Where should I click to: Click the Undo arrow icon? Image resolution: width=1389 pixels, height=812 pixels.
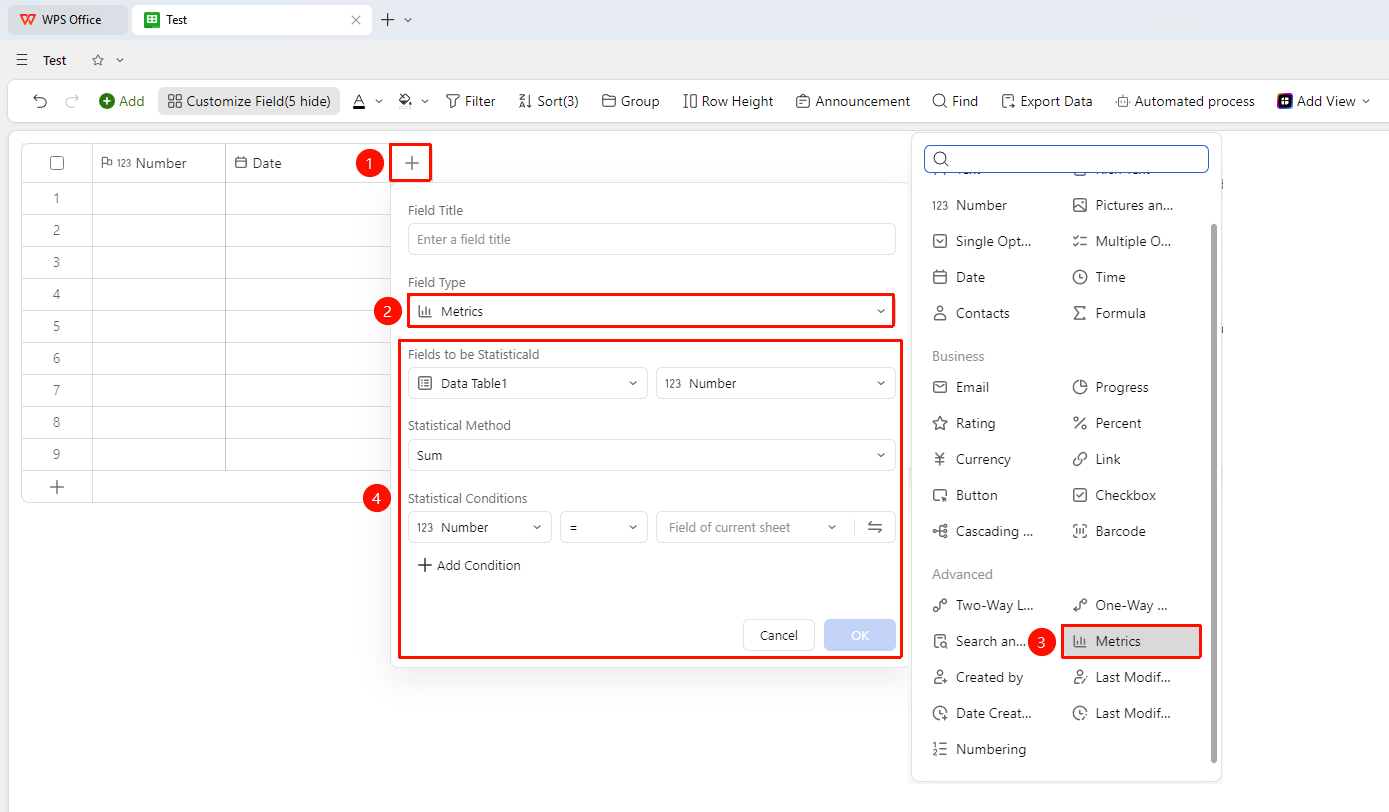40,101
